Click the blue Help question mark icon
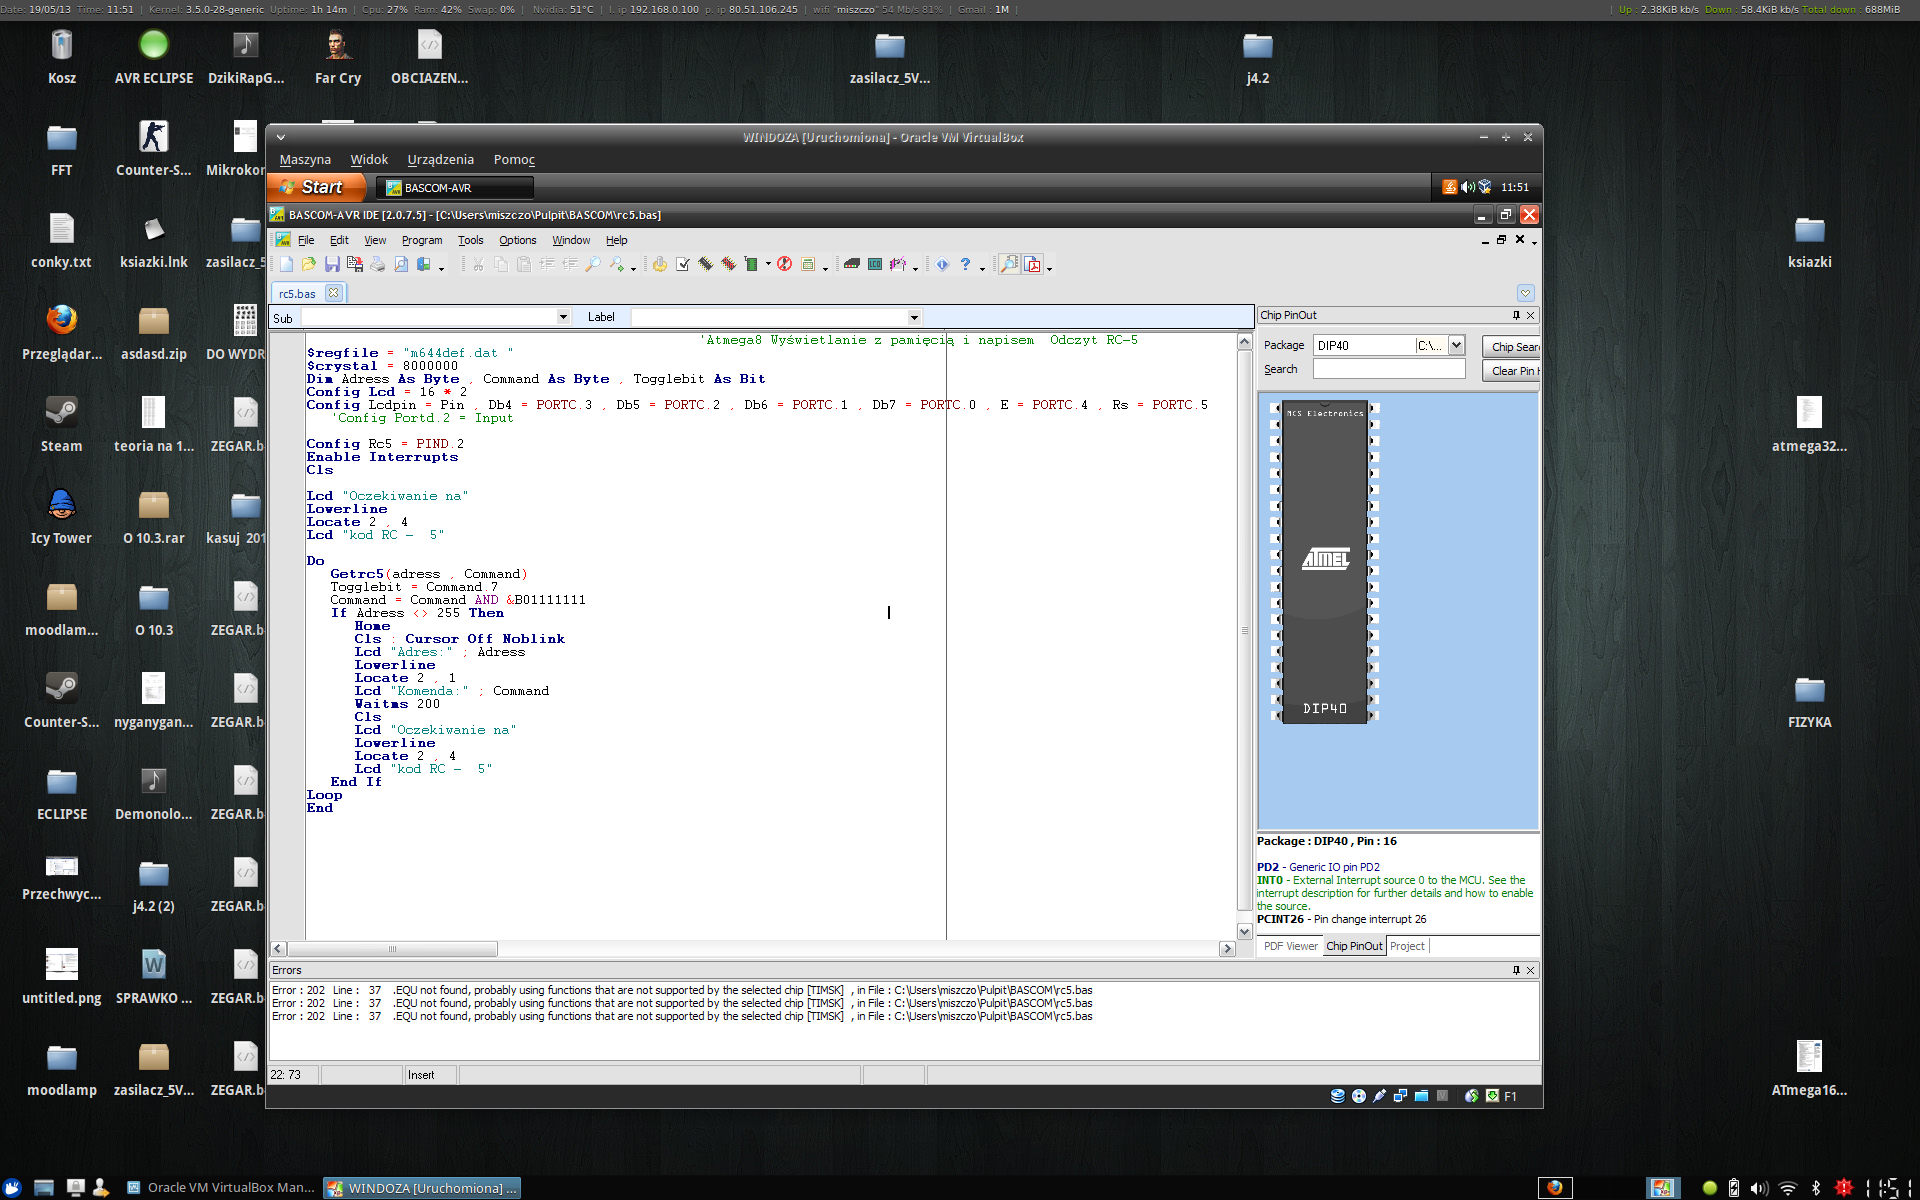Image resolution: width=1920 pixels, height=1200 pixels. click(x=965, y=264)
